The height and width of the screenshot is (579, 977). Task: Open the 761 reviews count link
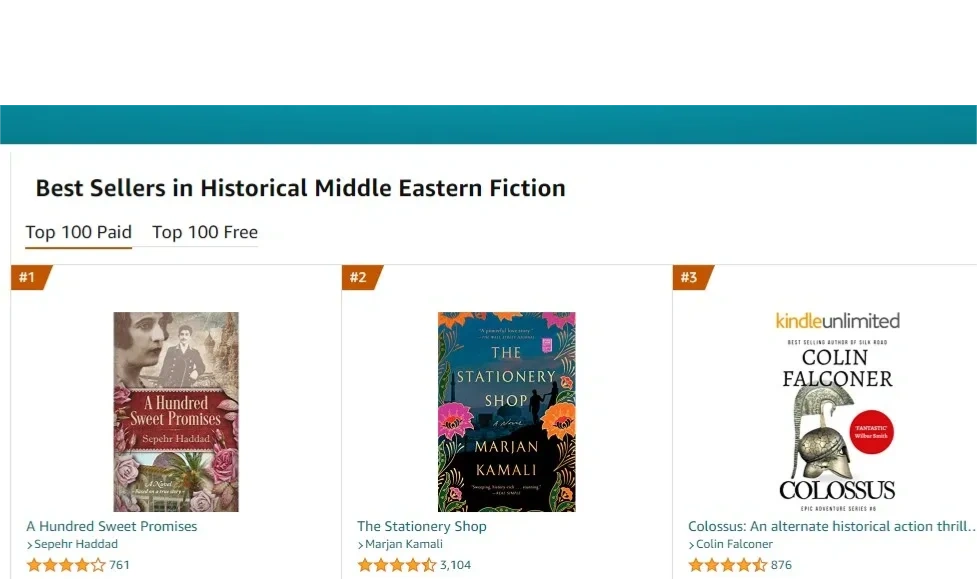[x=120, y=565]
